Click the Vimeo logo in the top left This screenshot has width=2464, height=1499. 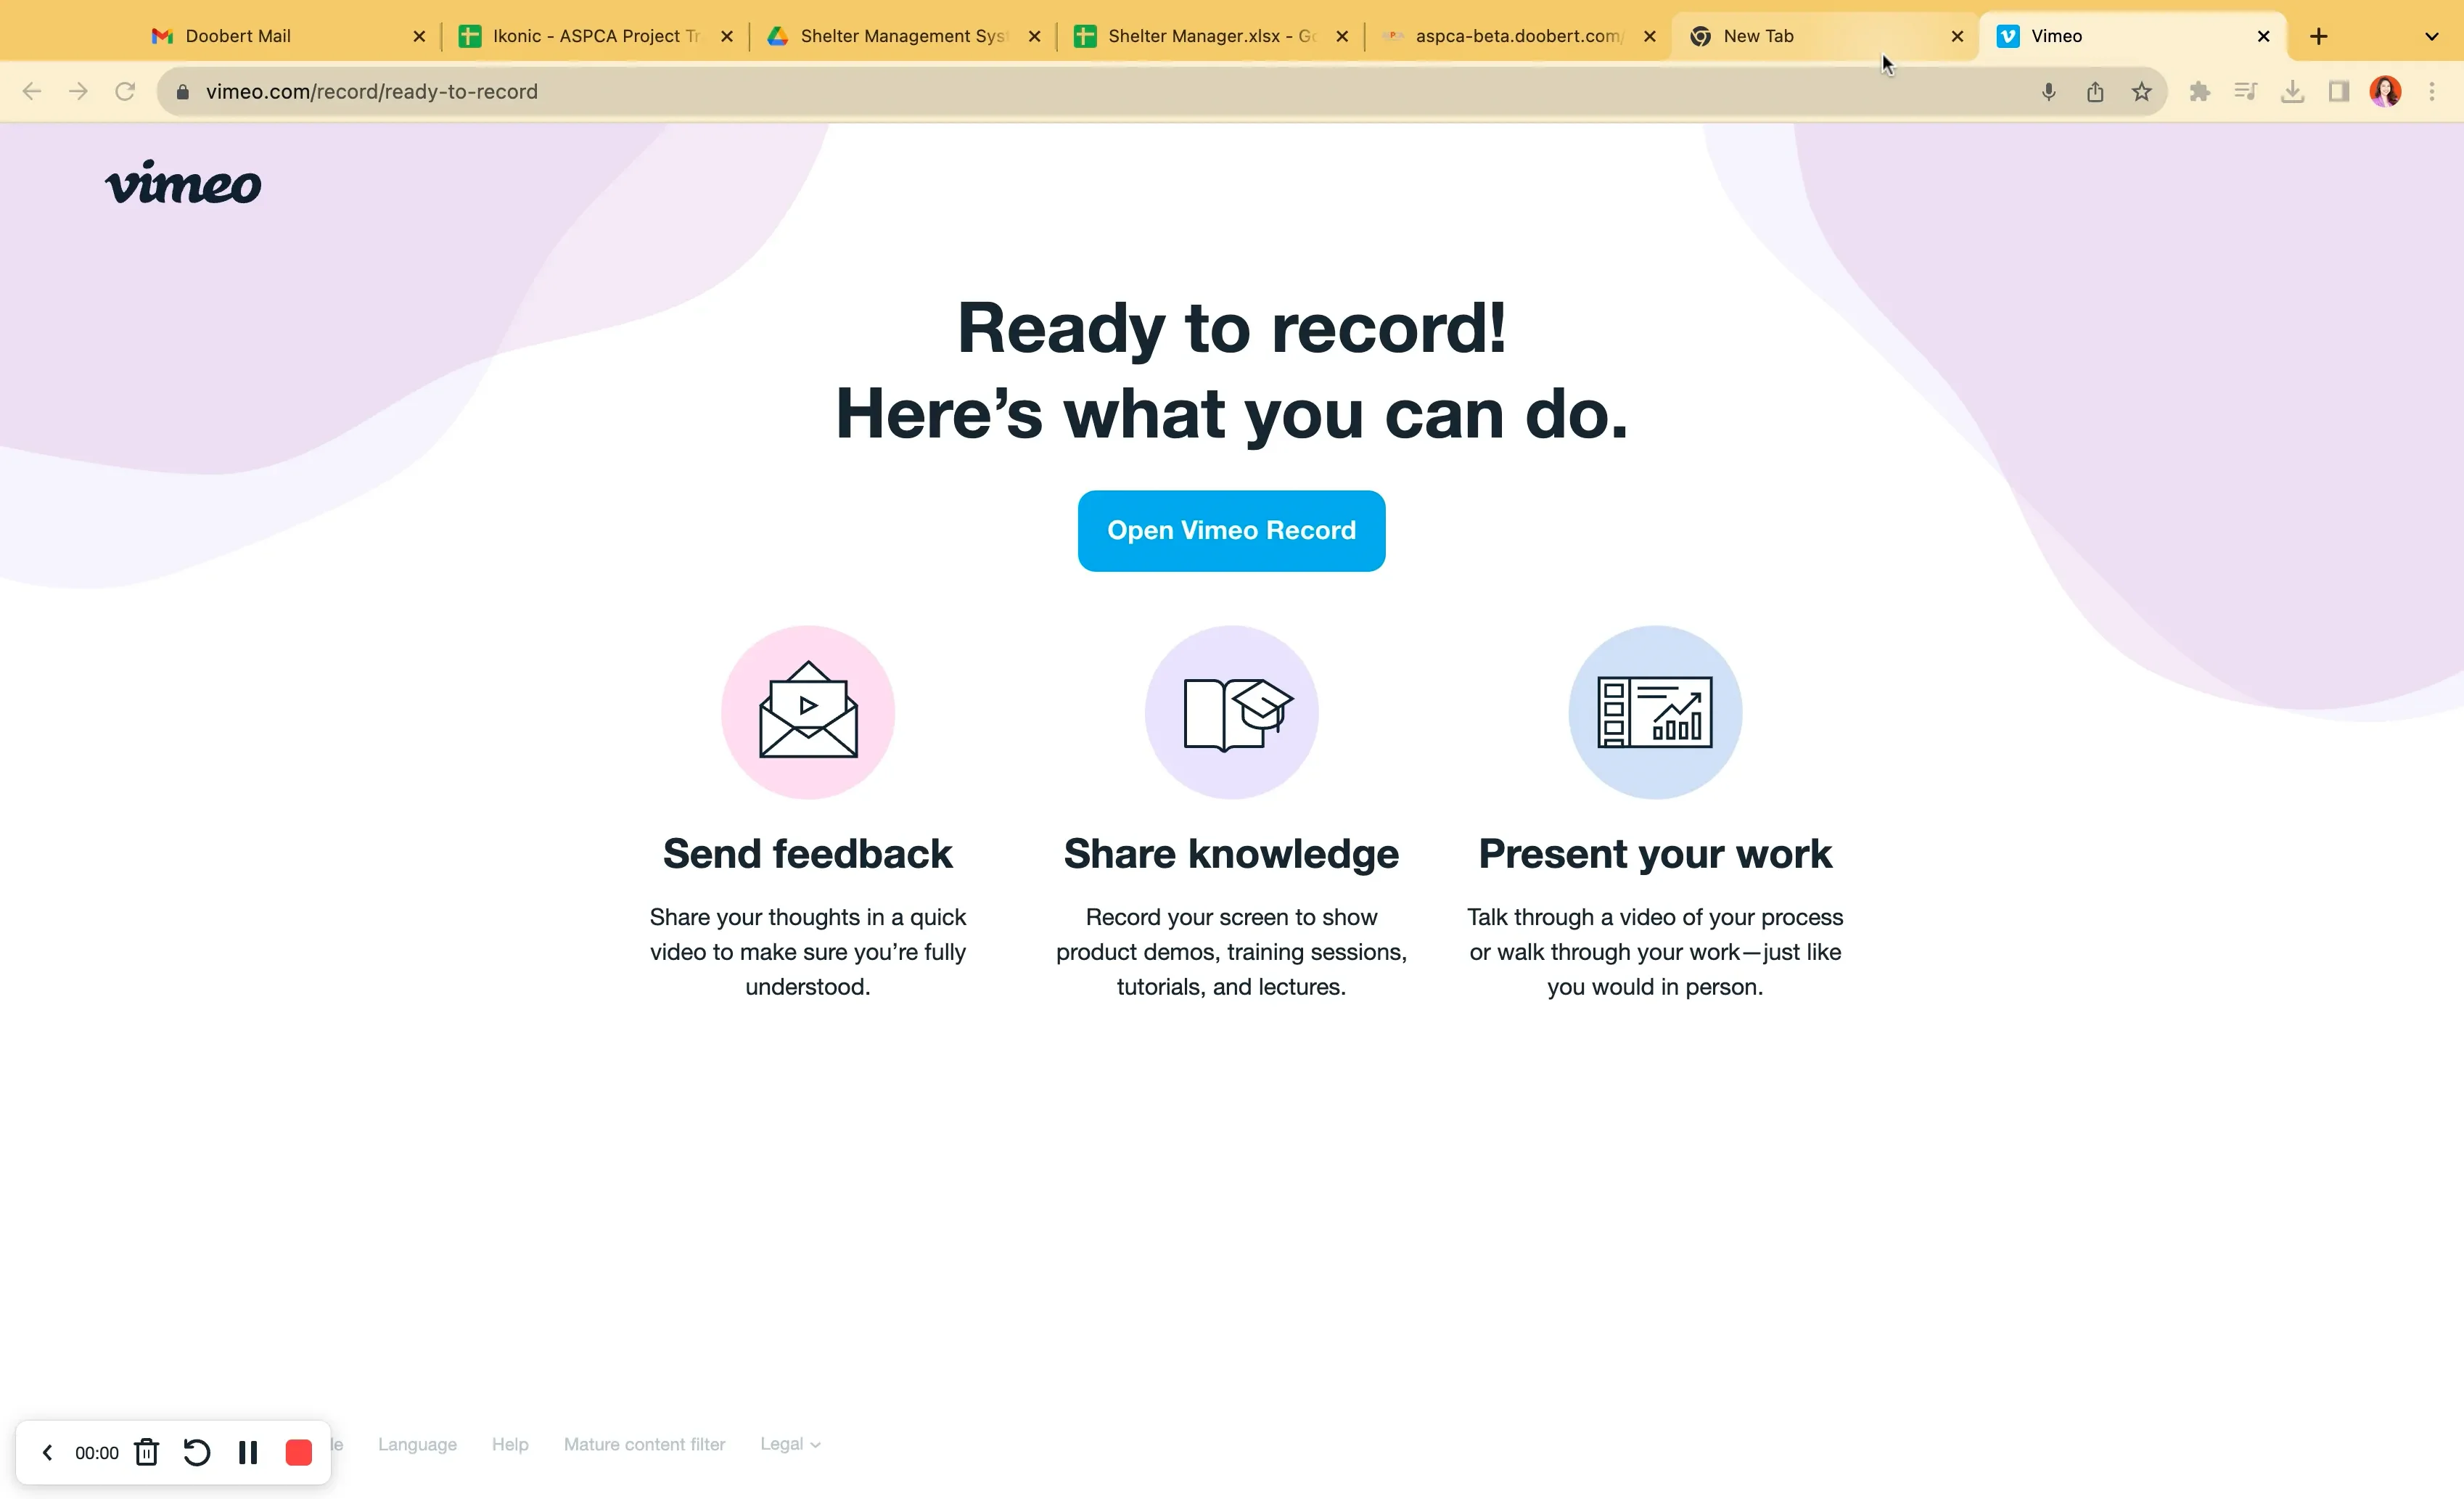[x=183, y=183]
